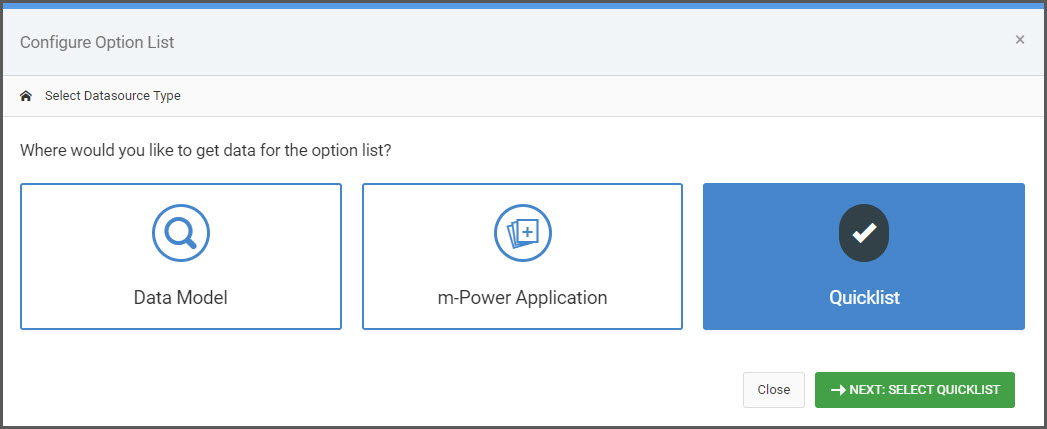
Task: Dismiss dialog with the X icon
Action: pos(1020,39)
